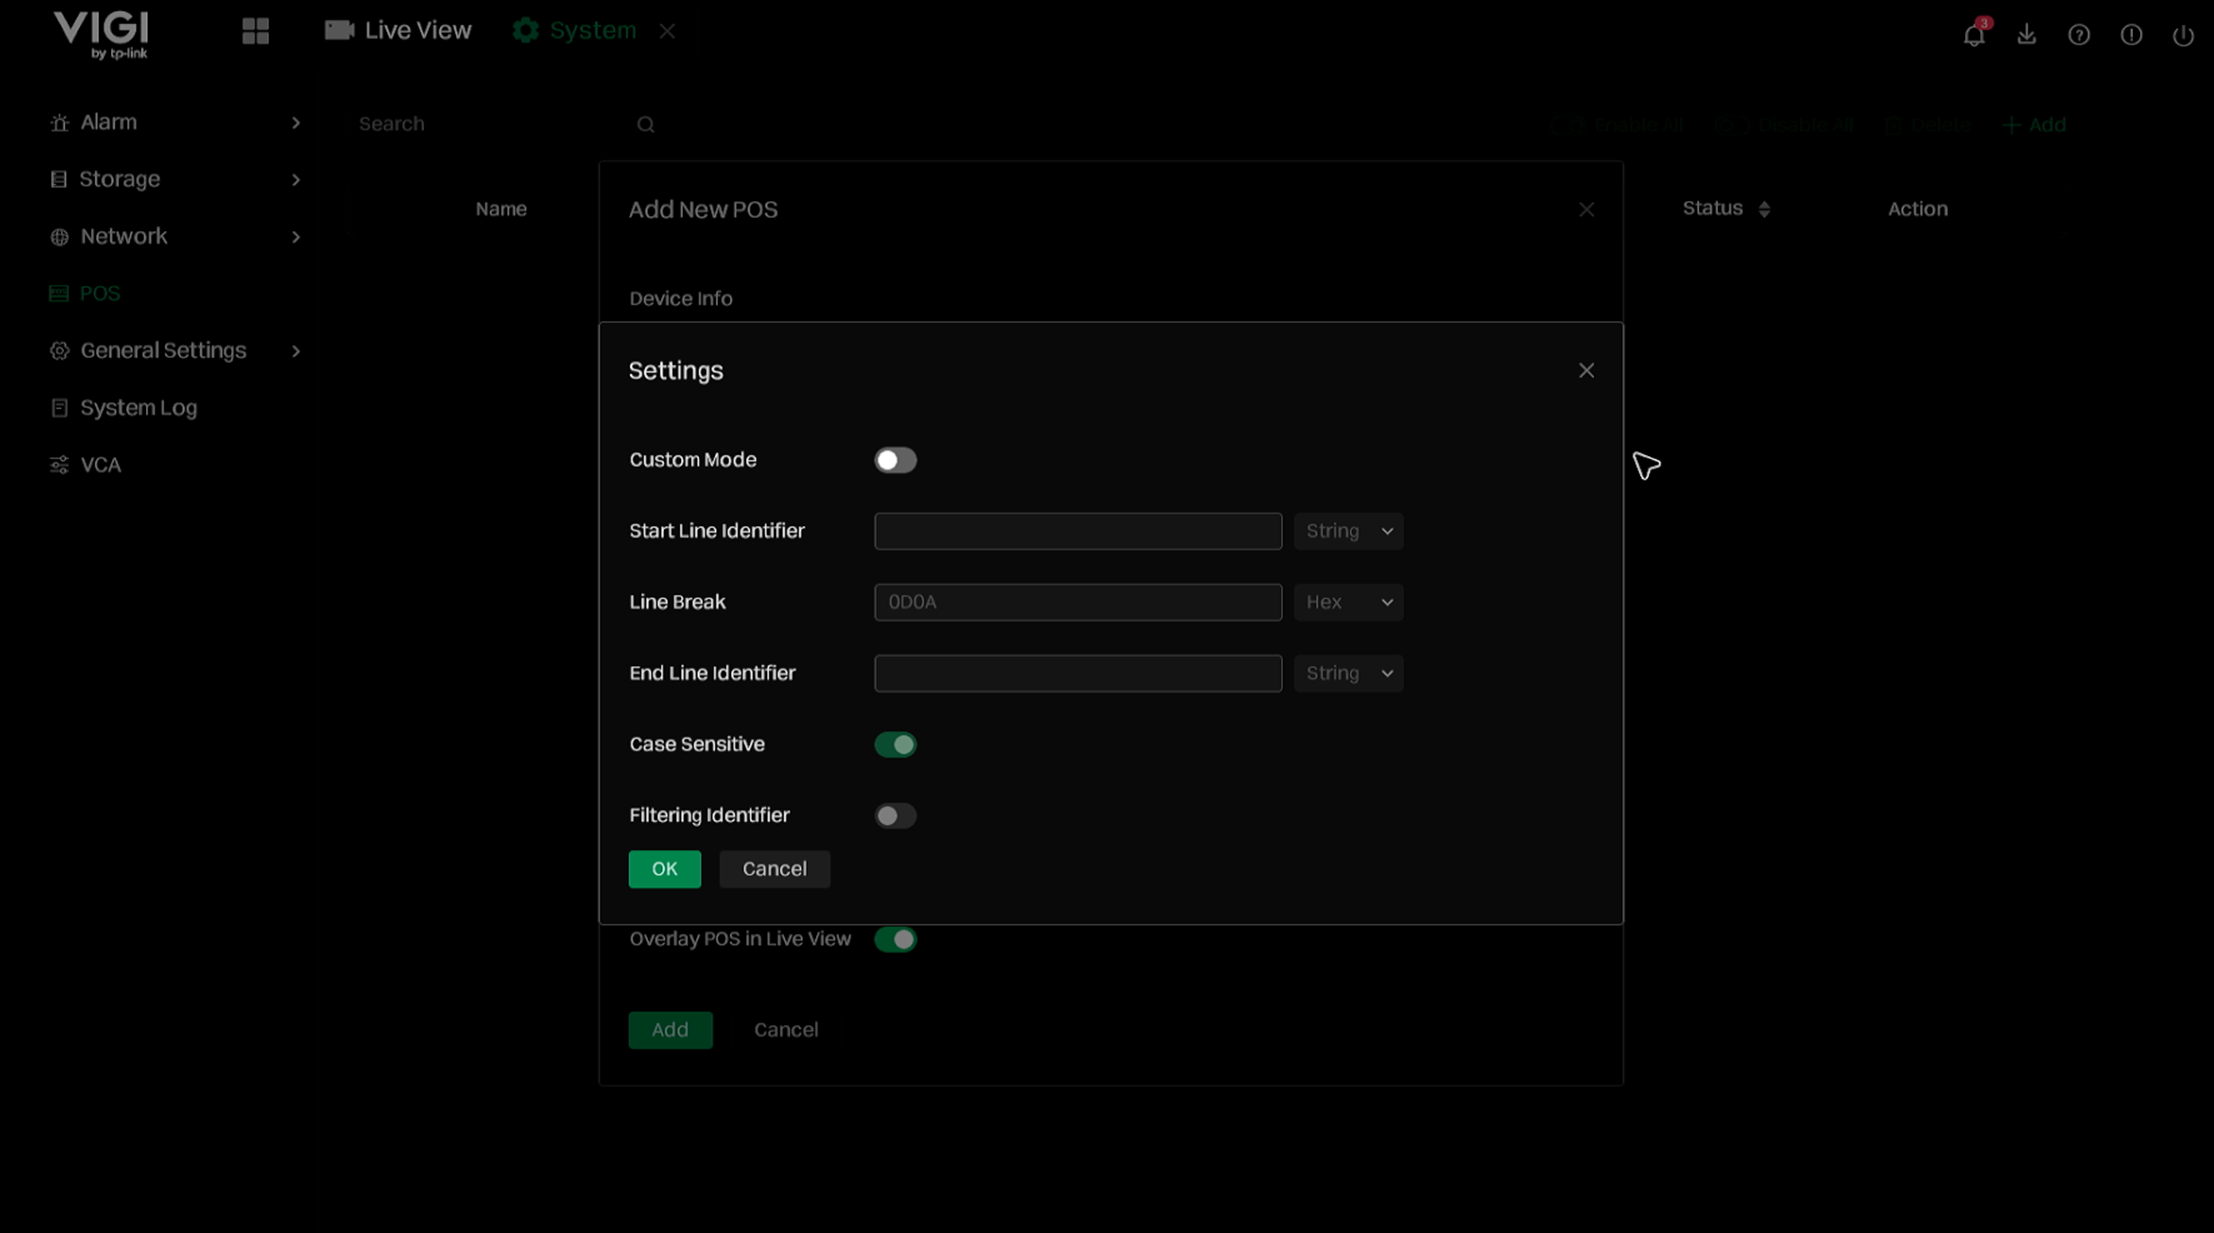Click the Action column header
This screenshot has height=1233, width=2214.
[1917, 209]
